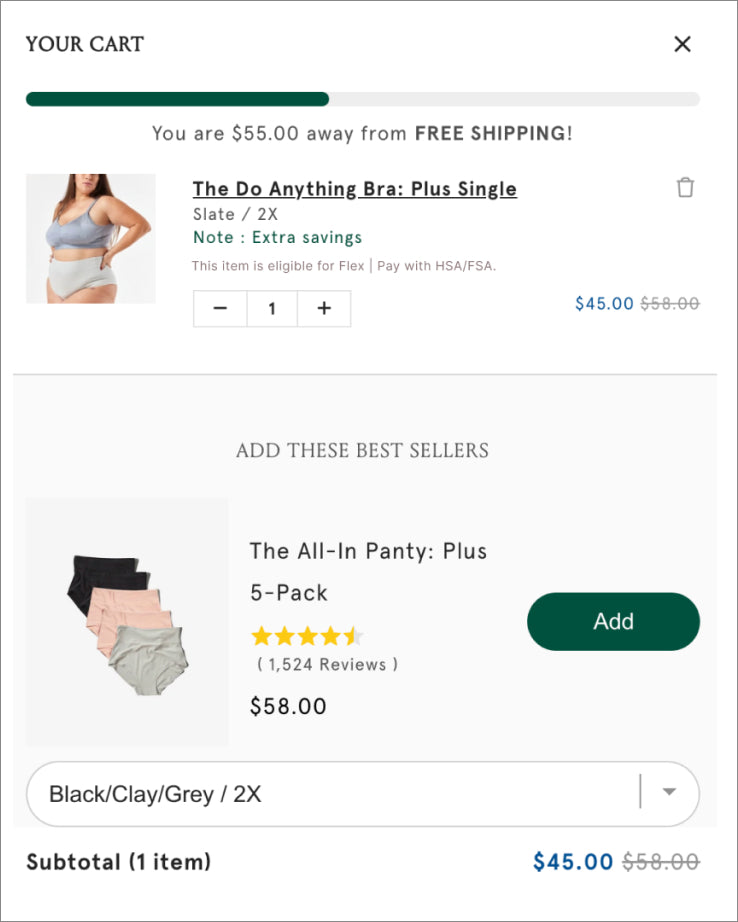Close the cart panel with X
The height and width of the screenshot is (922, 738).
682,44
